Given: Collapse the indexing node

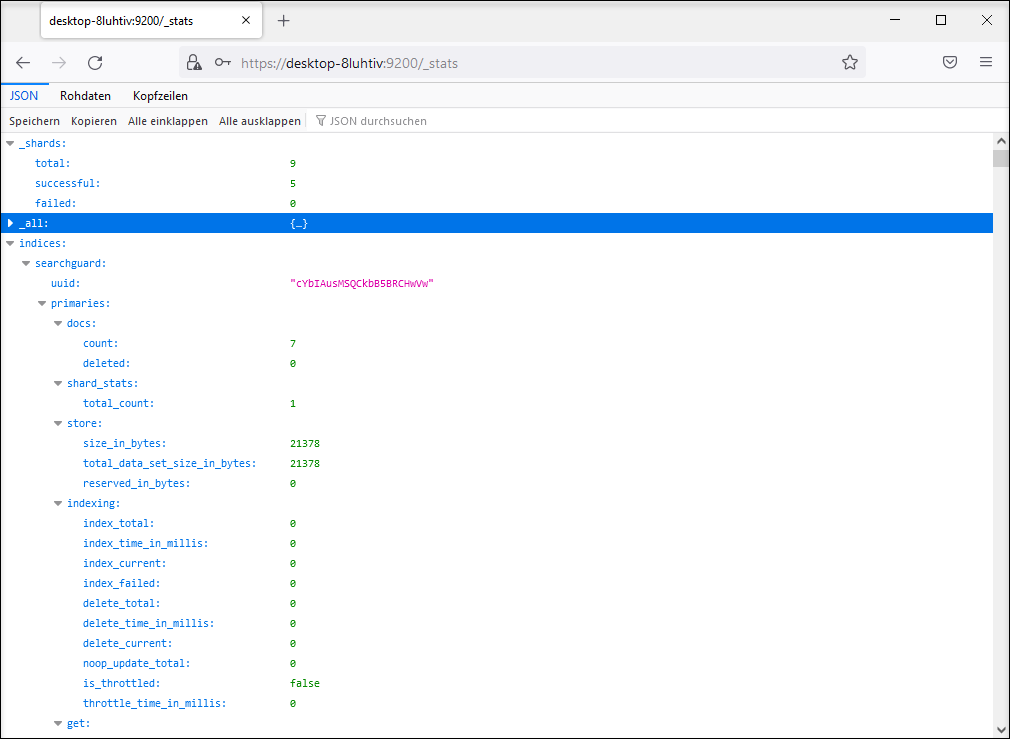Looking at the screenshot, I should pyautogui.click(x=58, y=503).
